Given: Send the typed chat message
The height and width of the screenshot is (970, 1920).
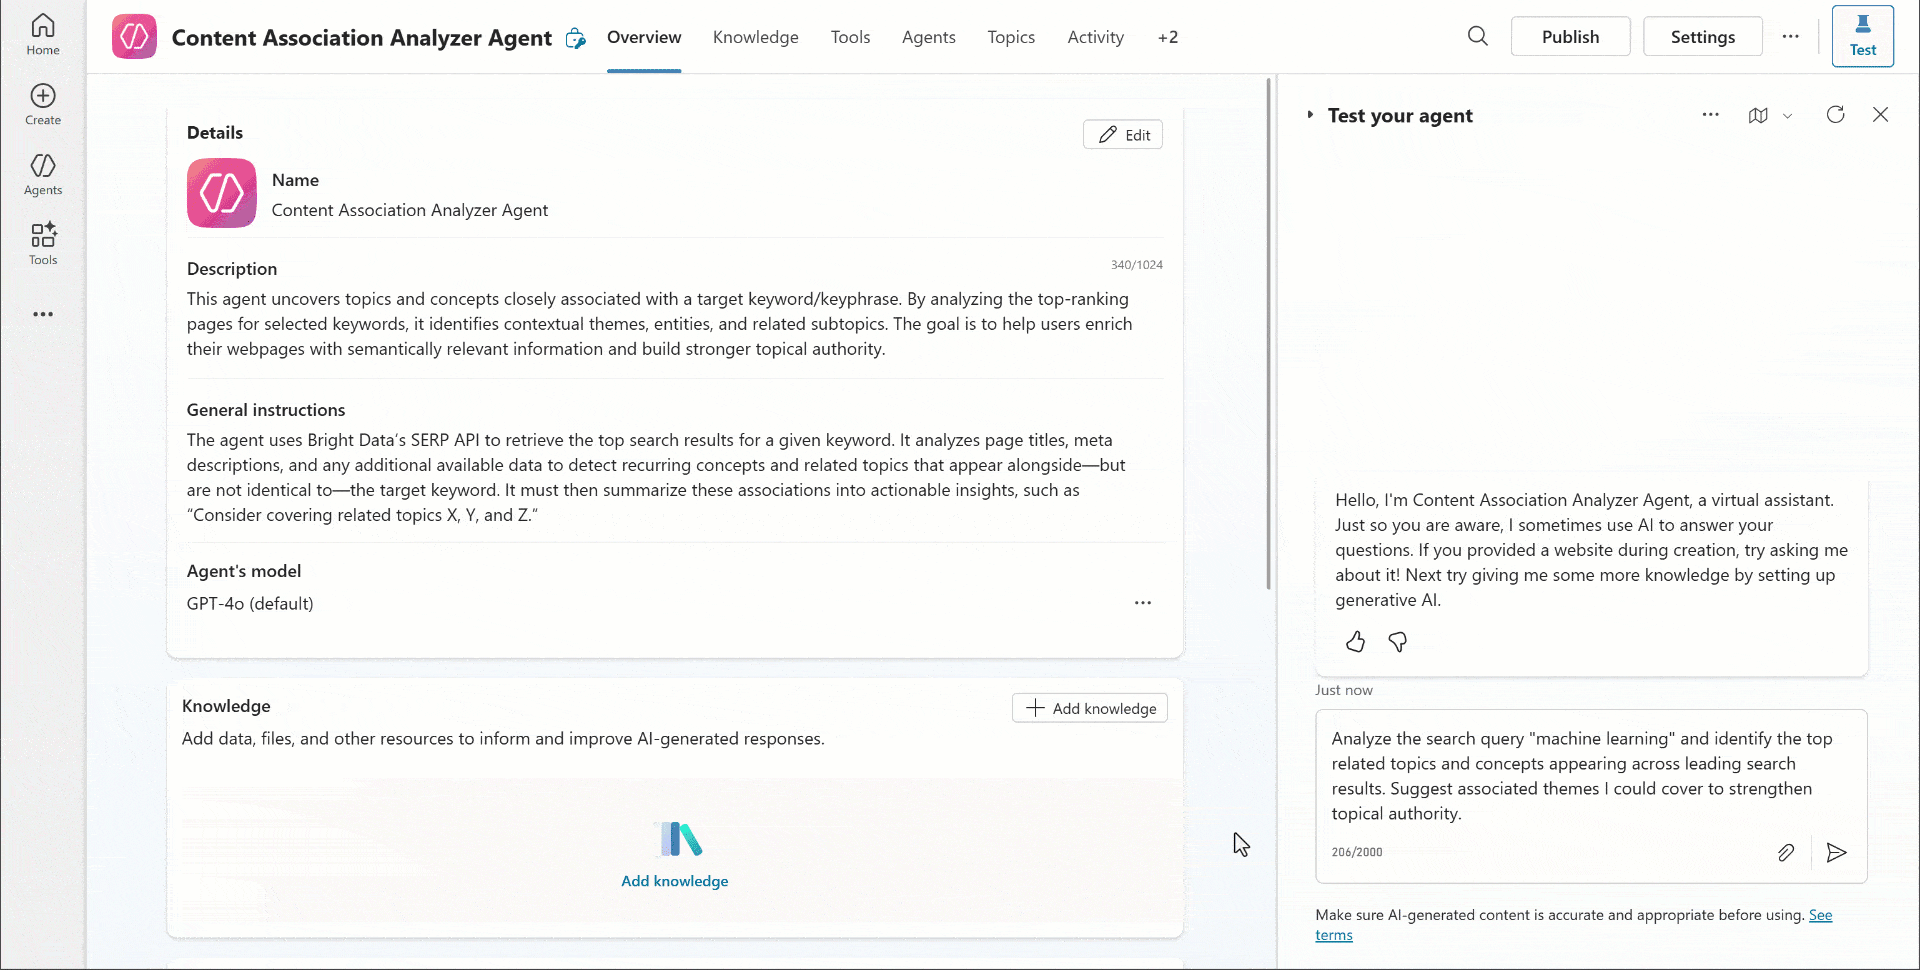Looking at the screenshot, I should (1837, 853).
